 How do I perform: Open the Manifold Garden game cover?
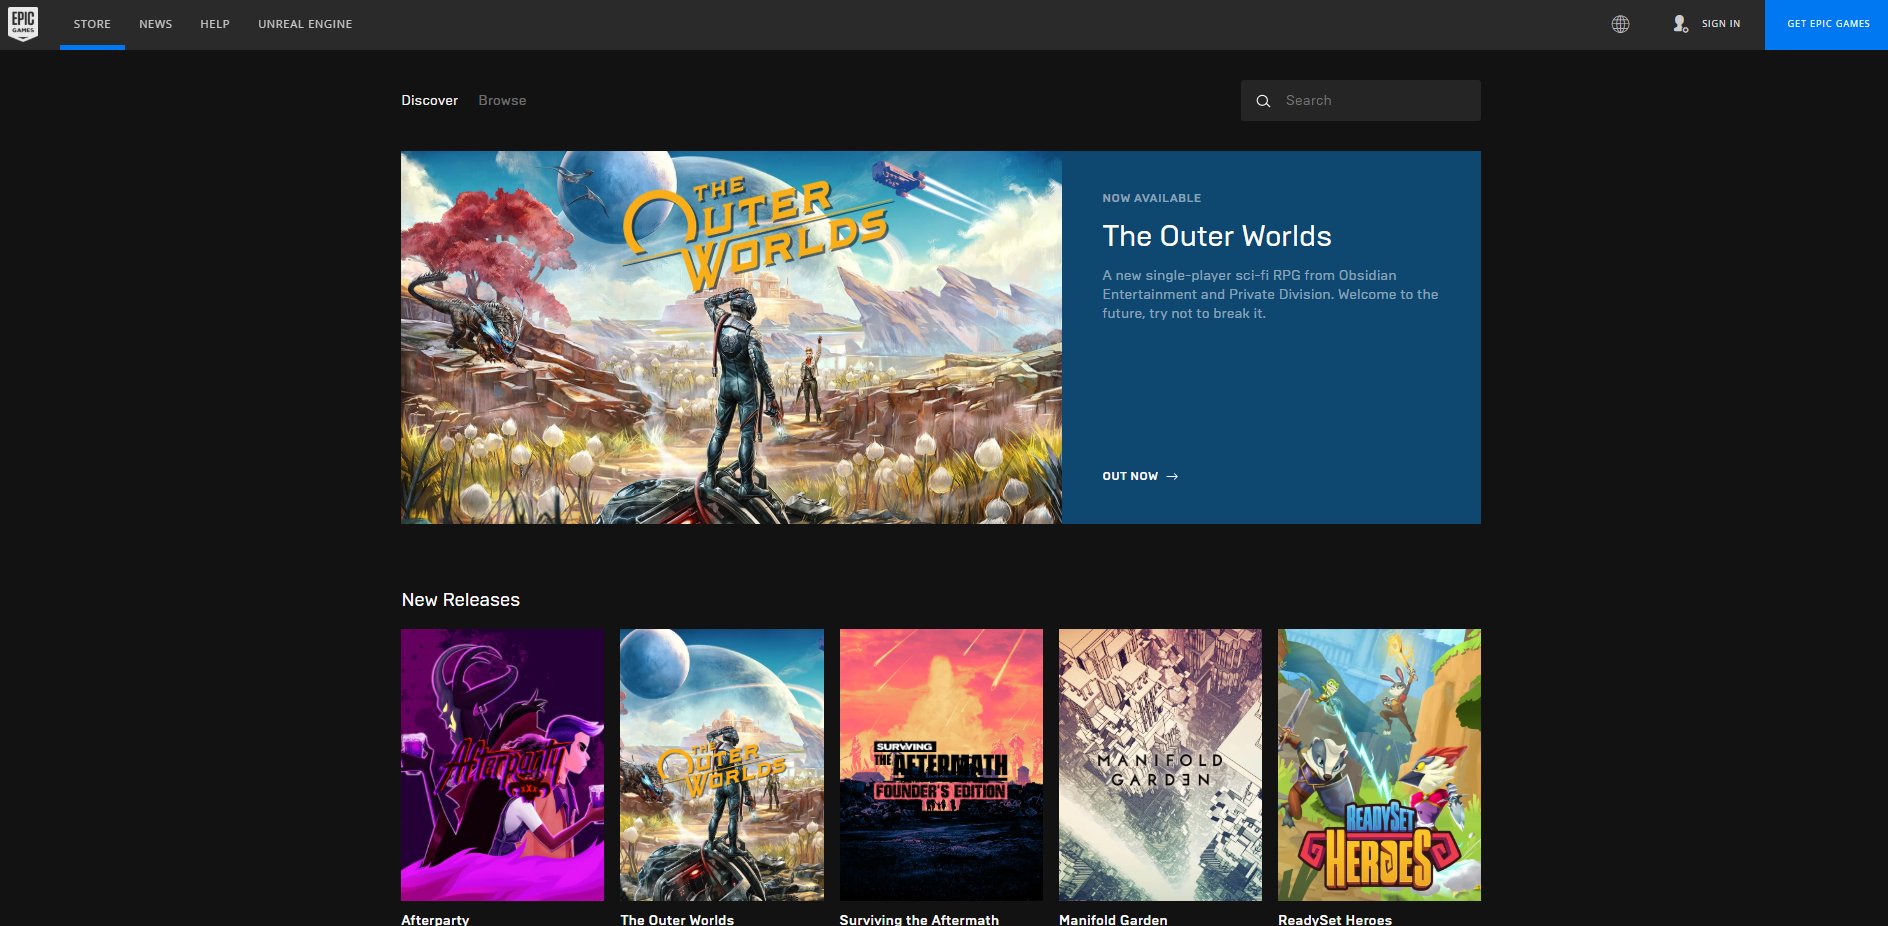click(x=1160, y=765)
